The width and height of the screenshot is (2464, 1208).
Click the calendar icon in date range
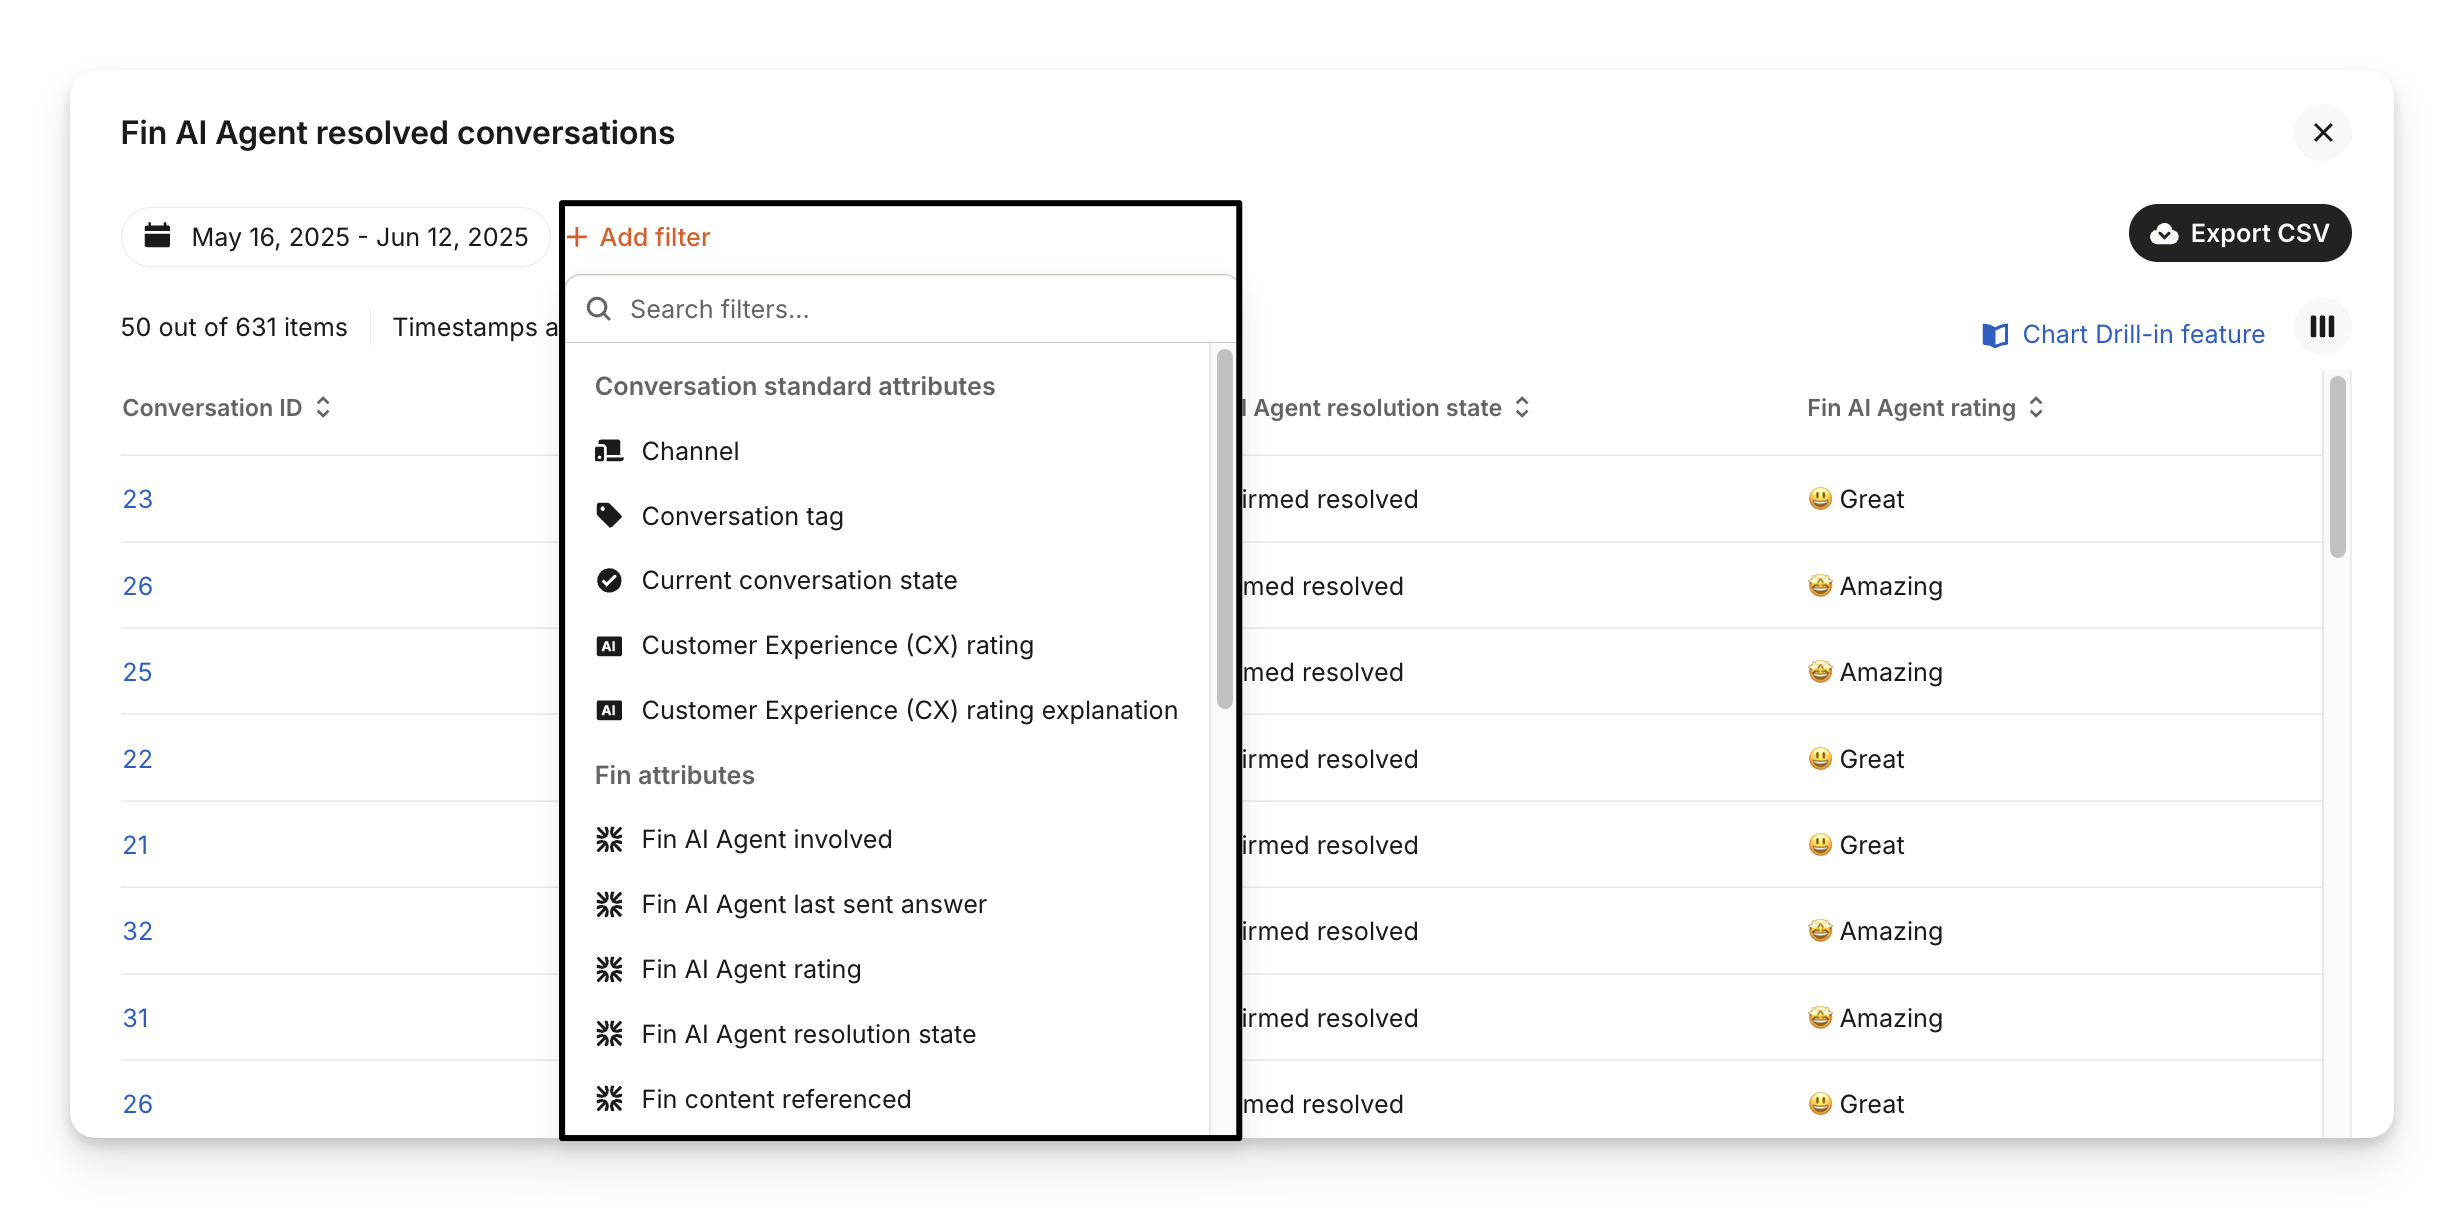coord(158,236)
